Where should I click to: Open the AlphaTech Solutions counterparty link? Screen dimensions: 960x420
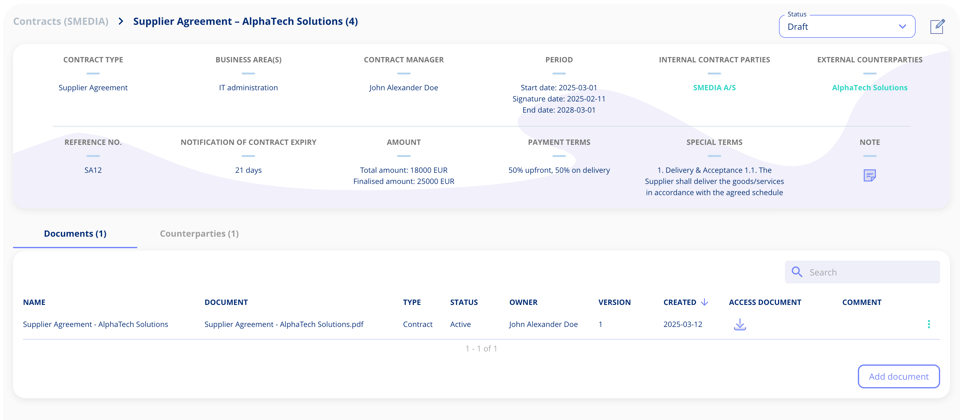[x=869, y=88]
